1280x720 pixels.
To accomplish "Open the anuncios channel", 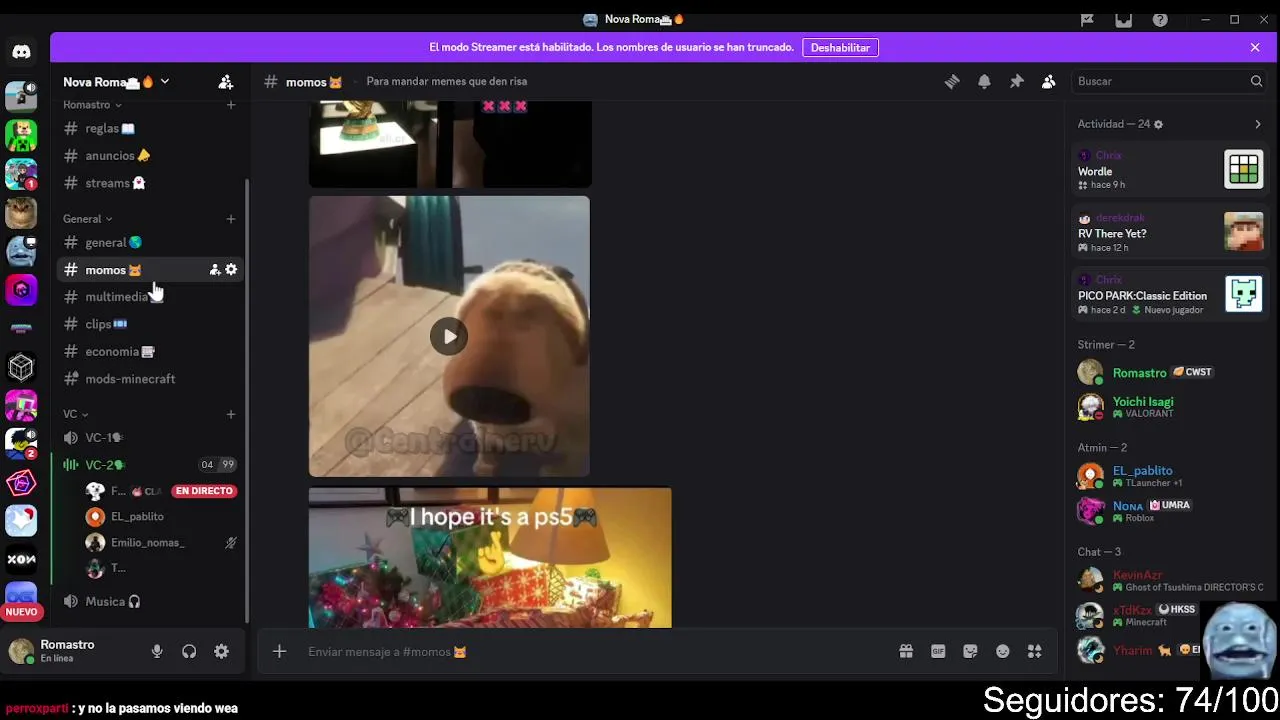I will pos(149,156).
